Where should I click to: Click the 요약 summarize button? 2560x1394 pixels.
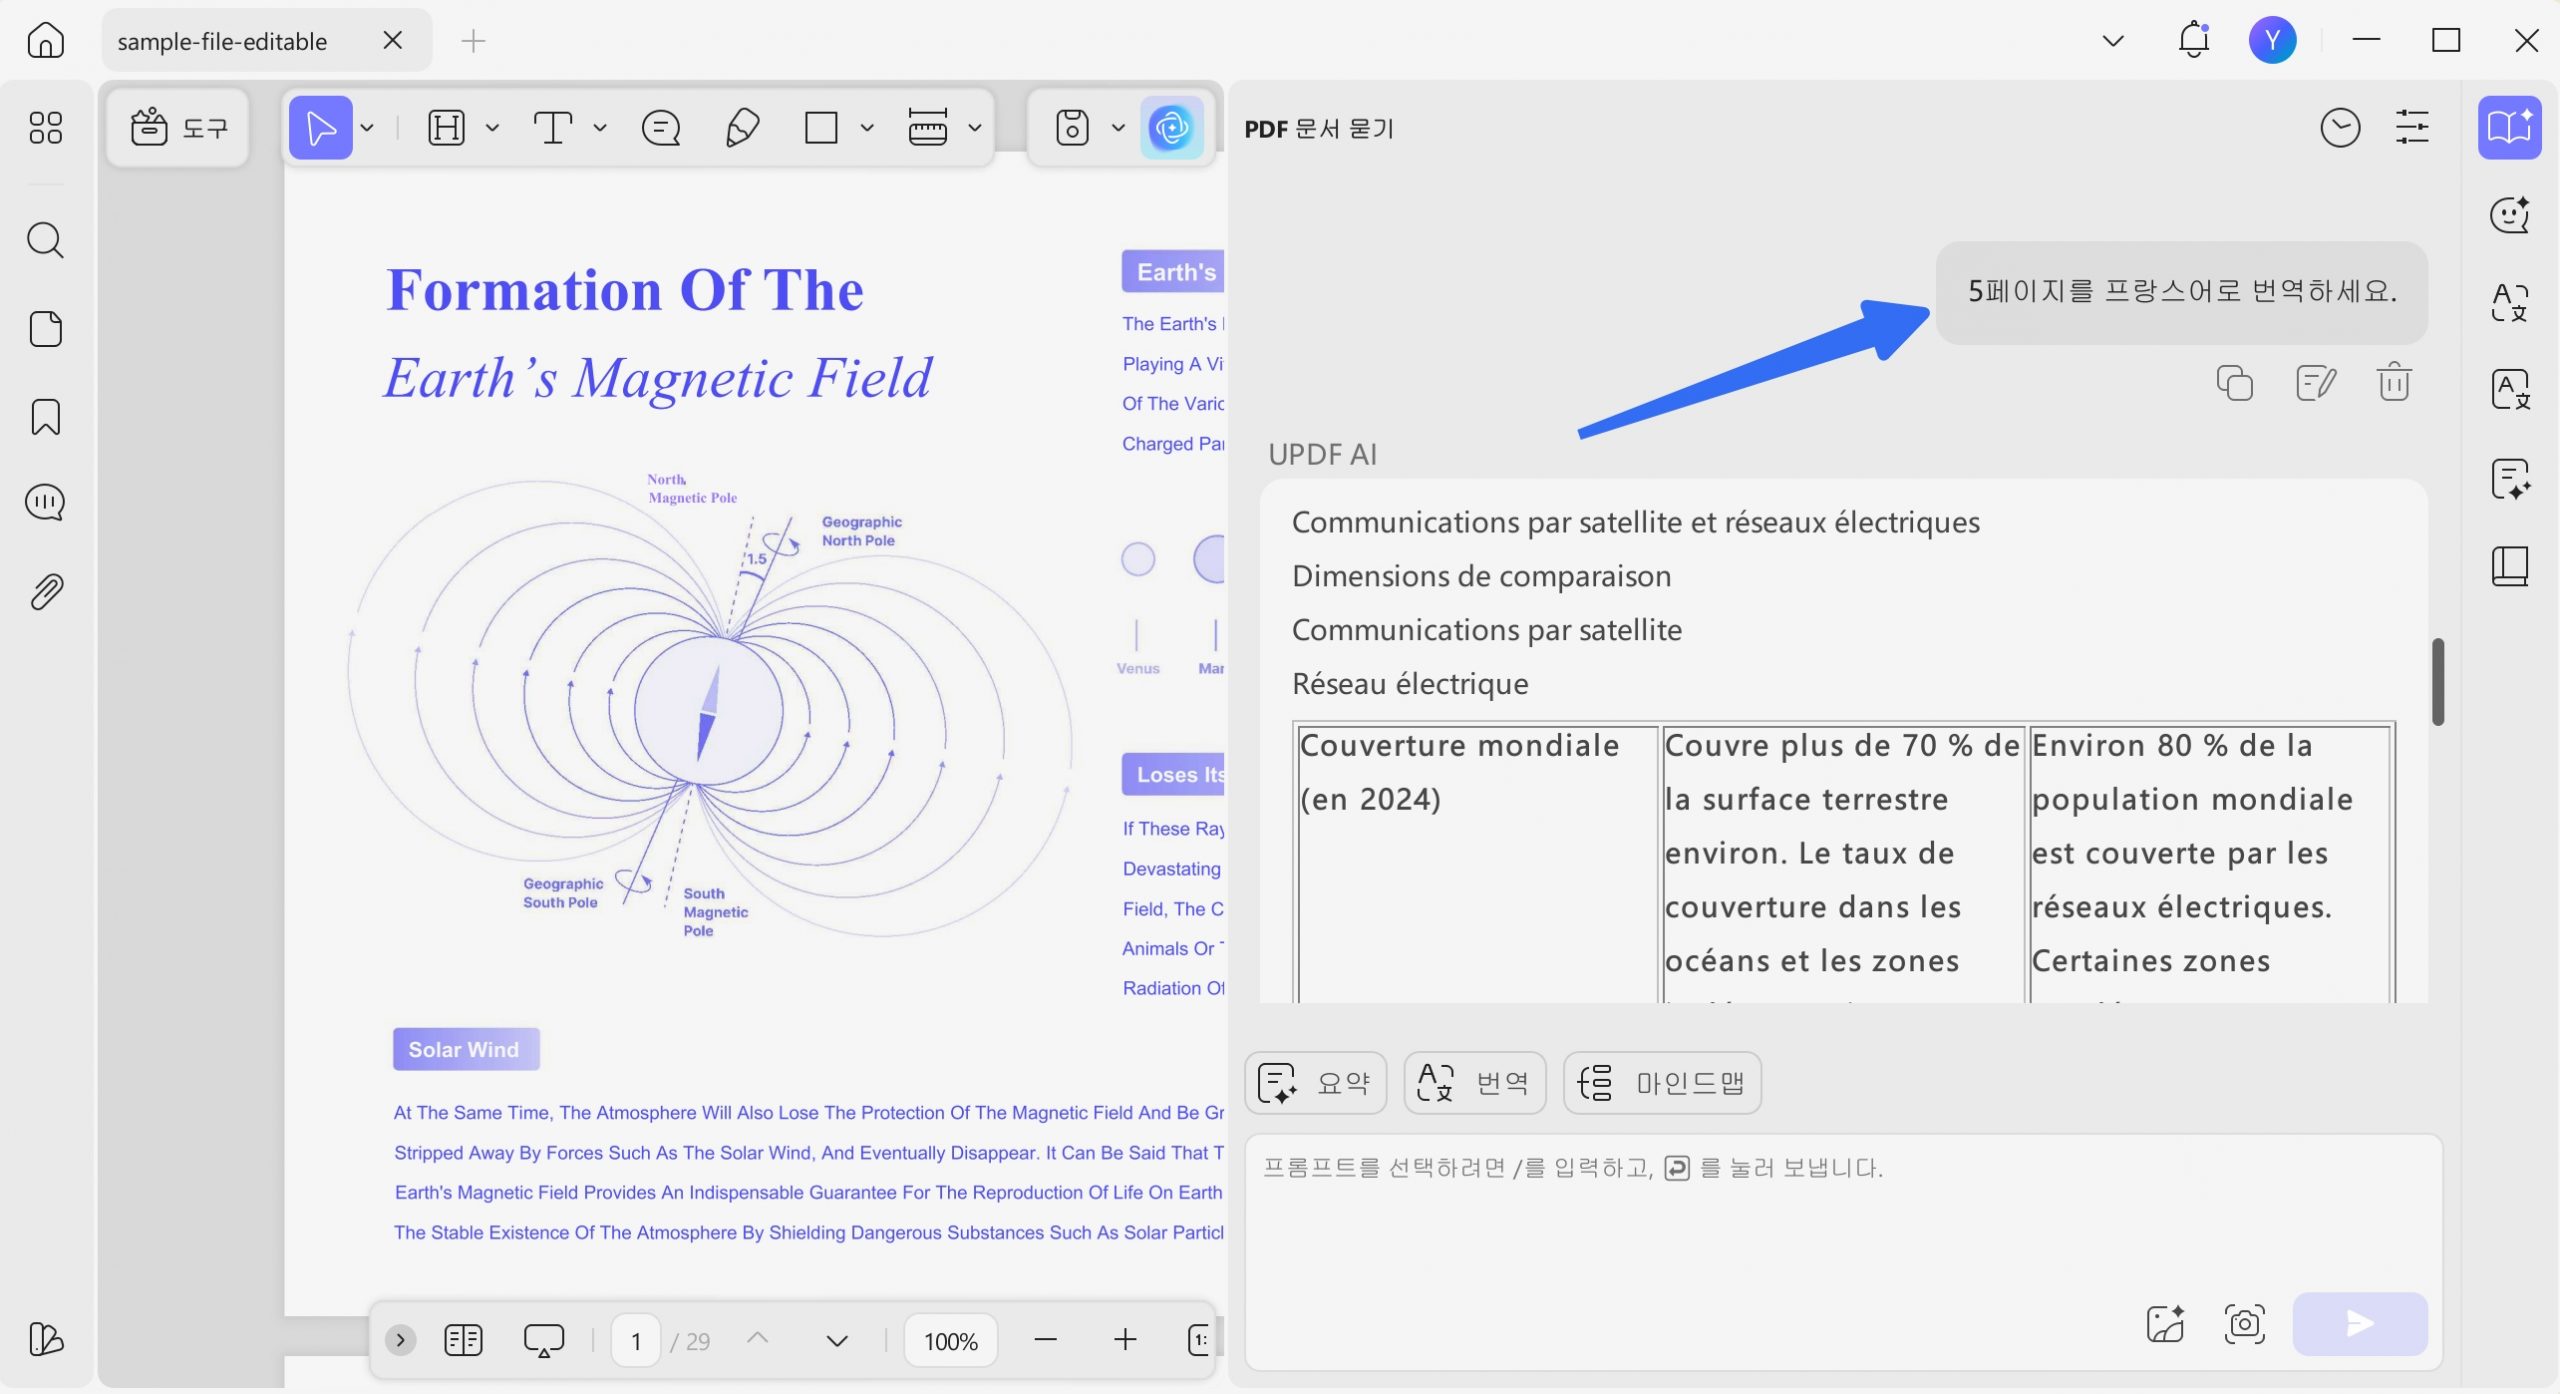click(x=1315, y=1083)
